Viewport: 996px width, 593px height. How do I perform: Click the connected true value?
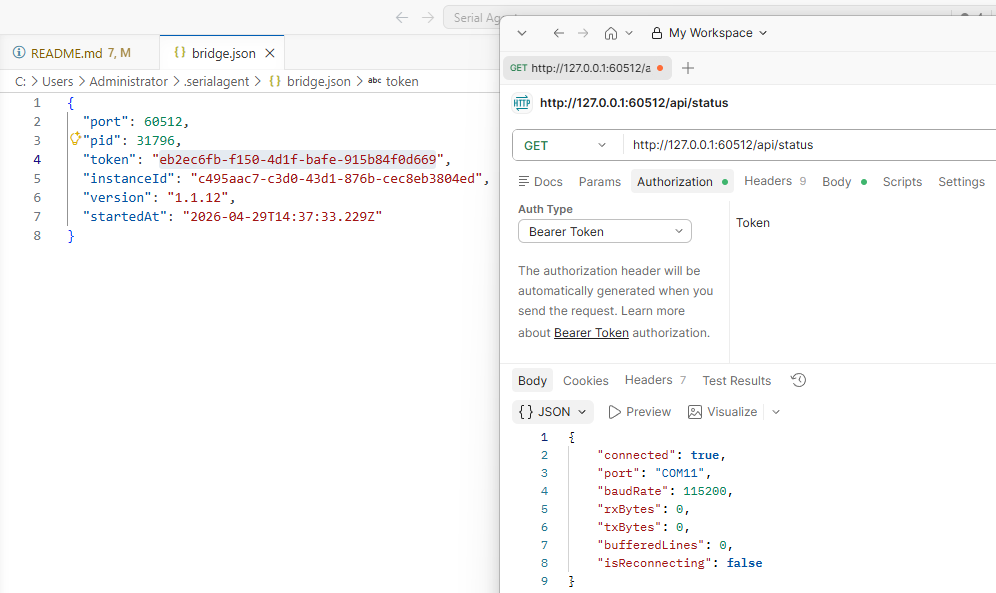[x=705, y=455]
